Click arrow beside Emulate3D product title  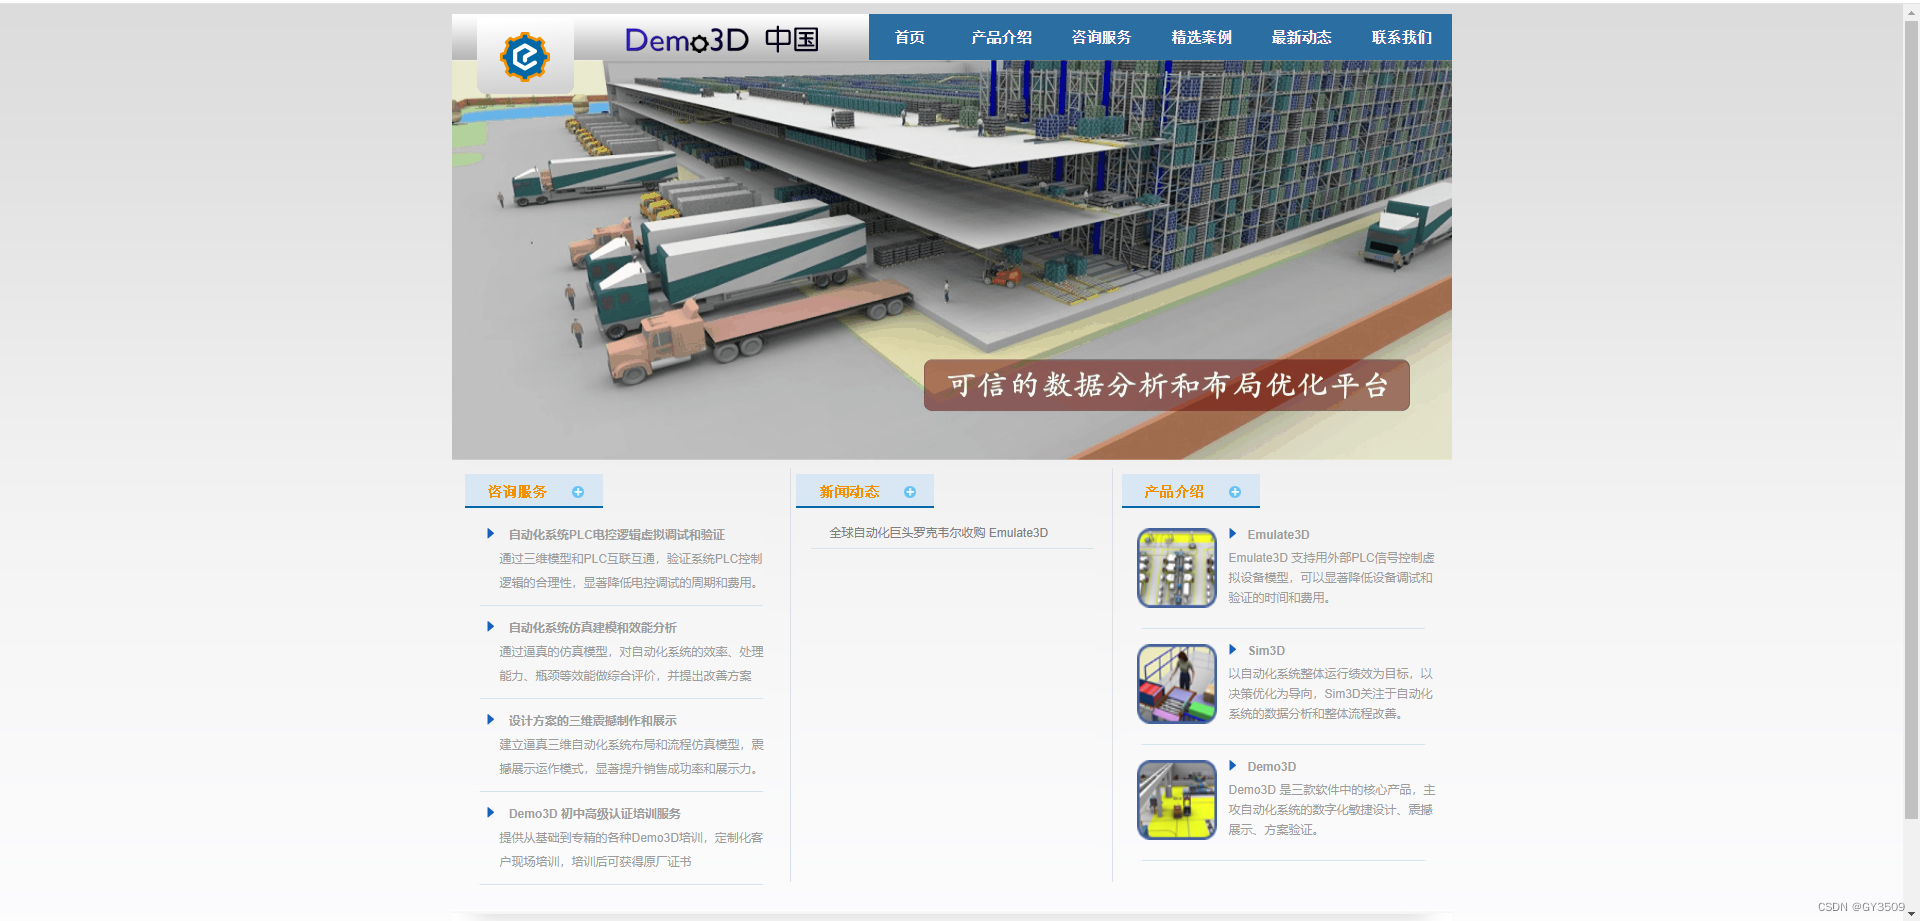point(1233,534)
